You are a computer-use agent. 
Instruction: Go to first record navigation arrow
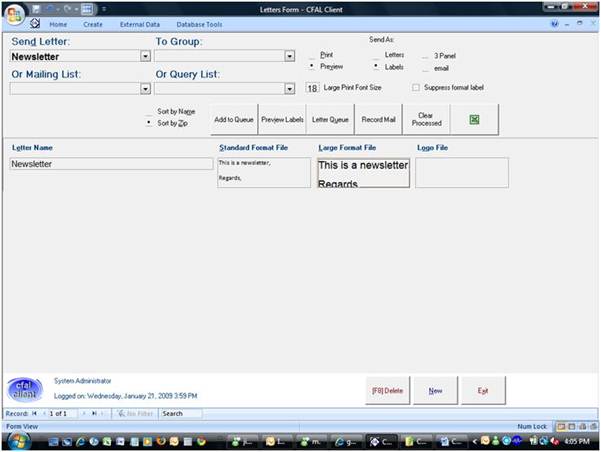coord(34,413)
